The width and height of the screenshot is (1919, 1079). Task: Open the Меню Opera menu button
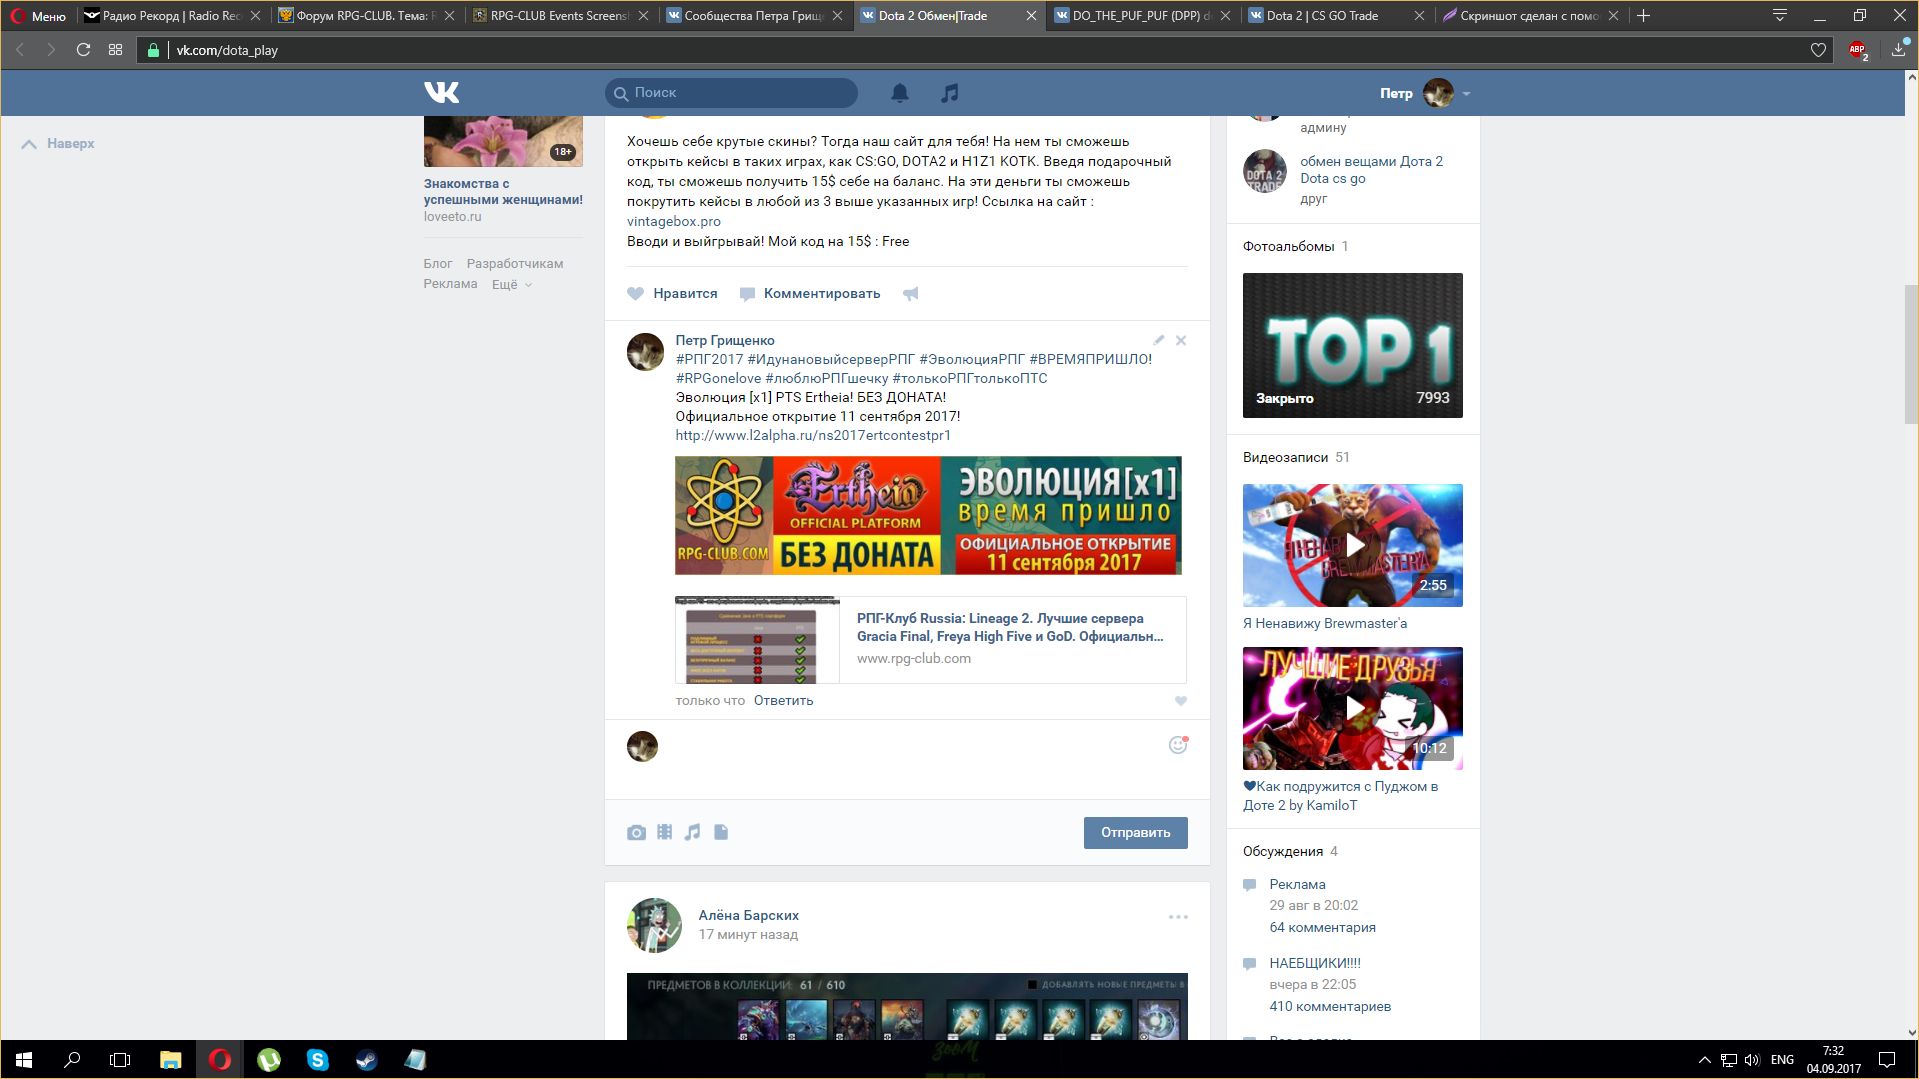point(38,16)
